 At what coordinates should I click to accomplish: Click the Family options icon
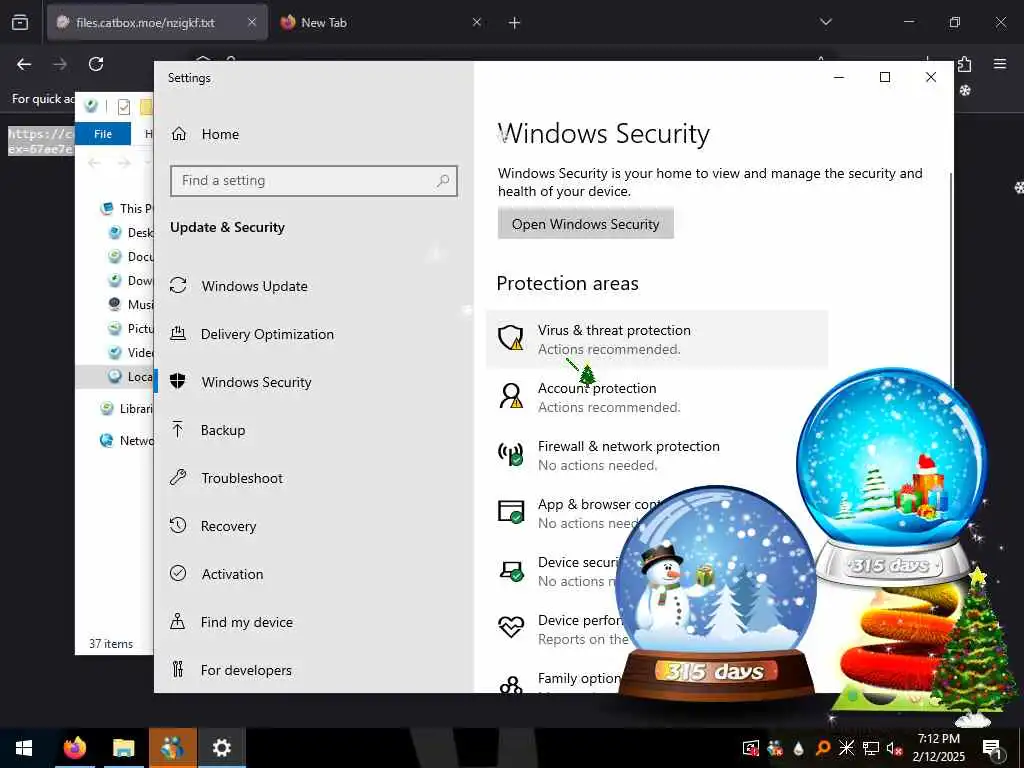pos(511,684)
